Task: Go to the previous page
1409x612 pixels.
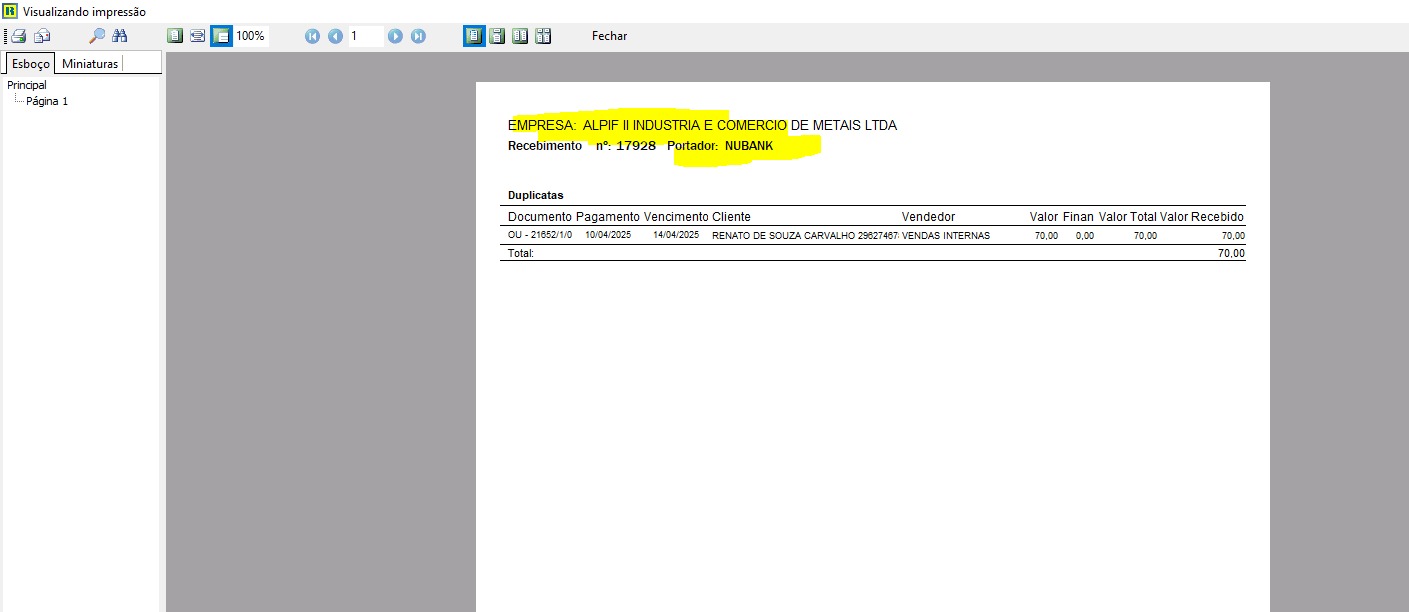Action: coord(335,36)
